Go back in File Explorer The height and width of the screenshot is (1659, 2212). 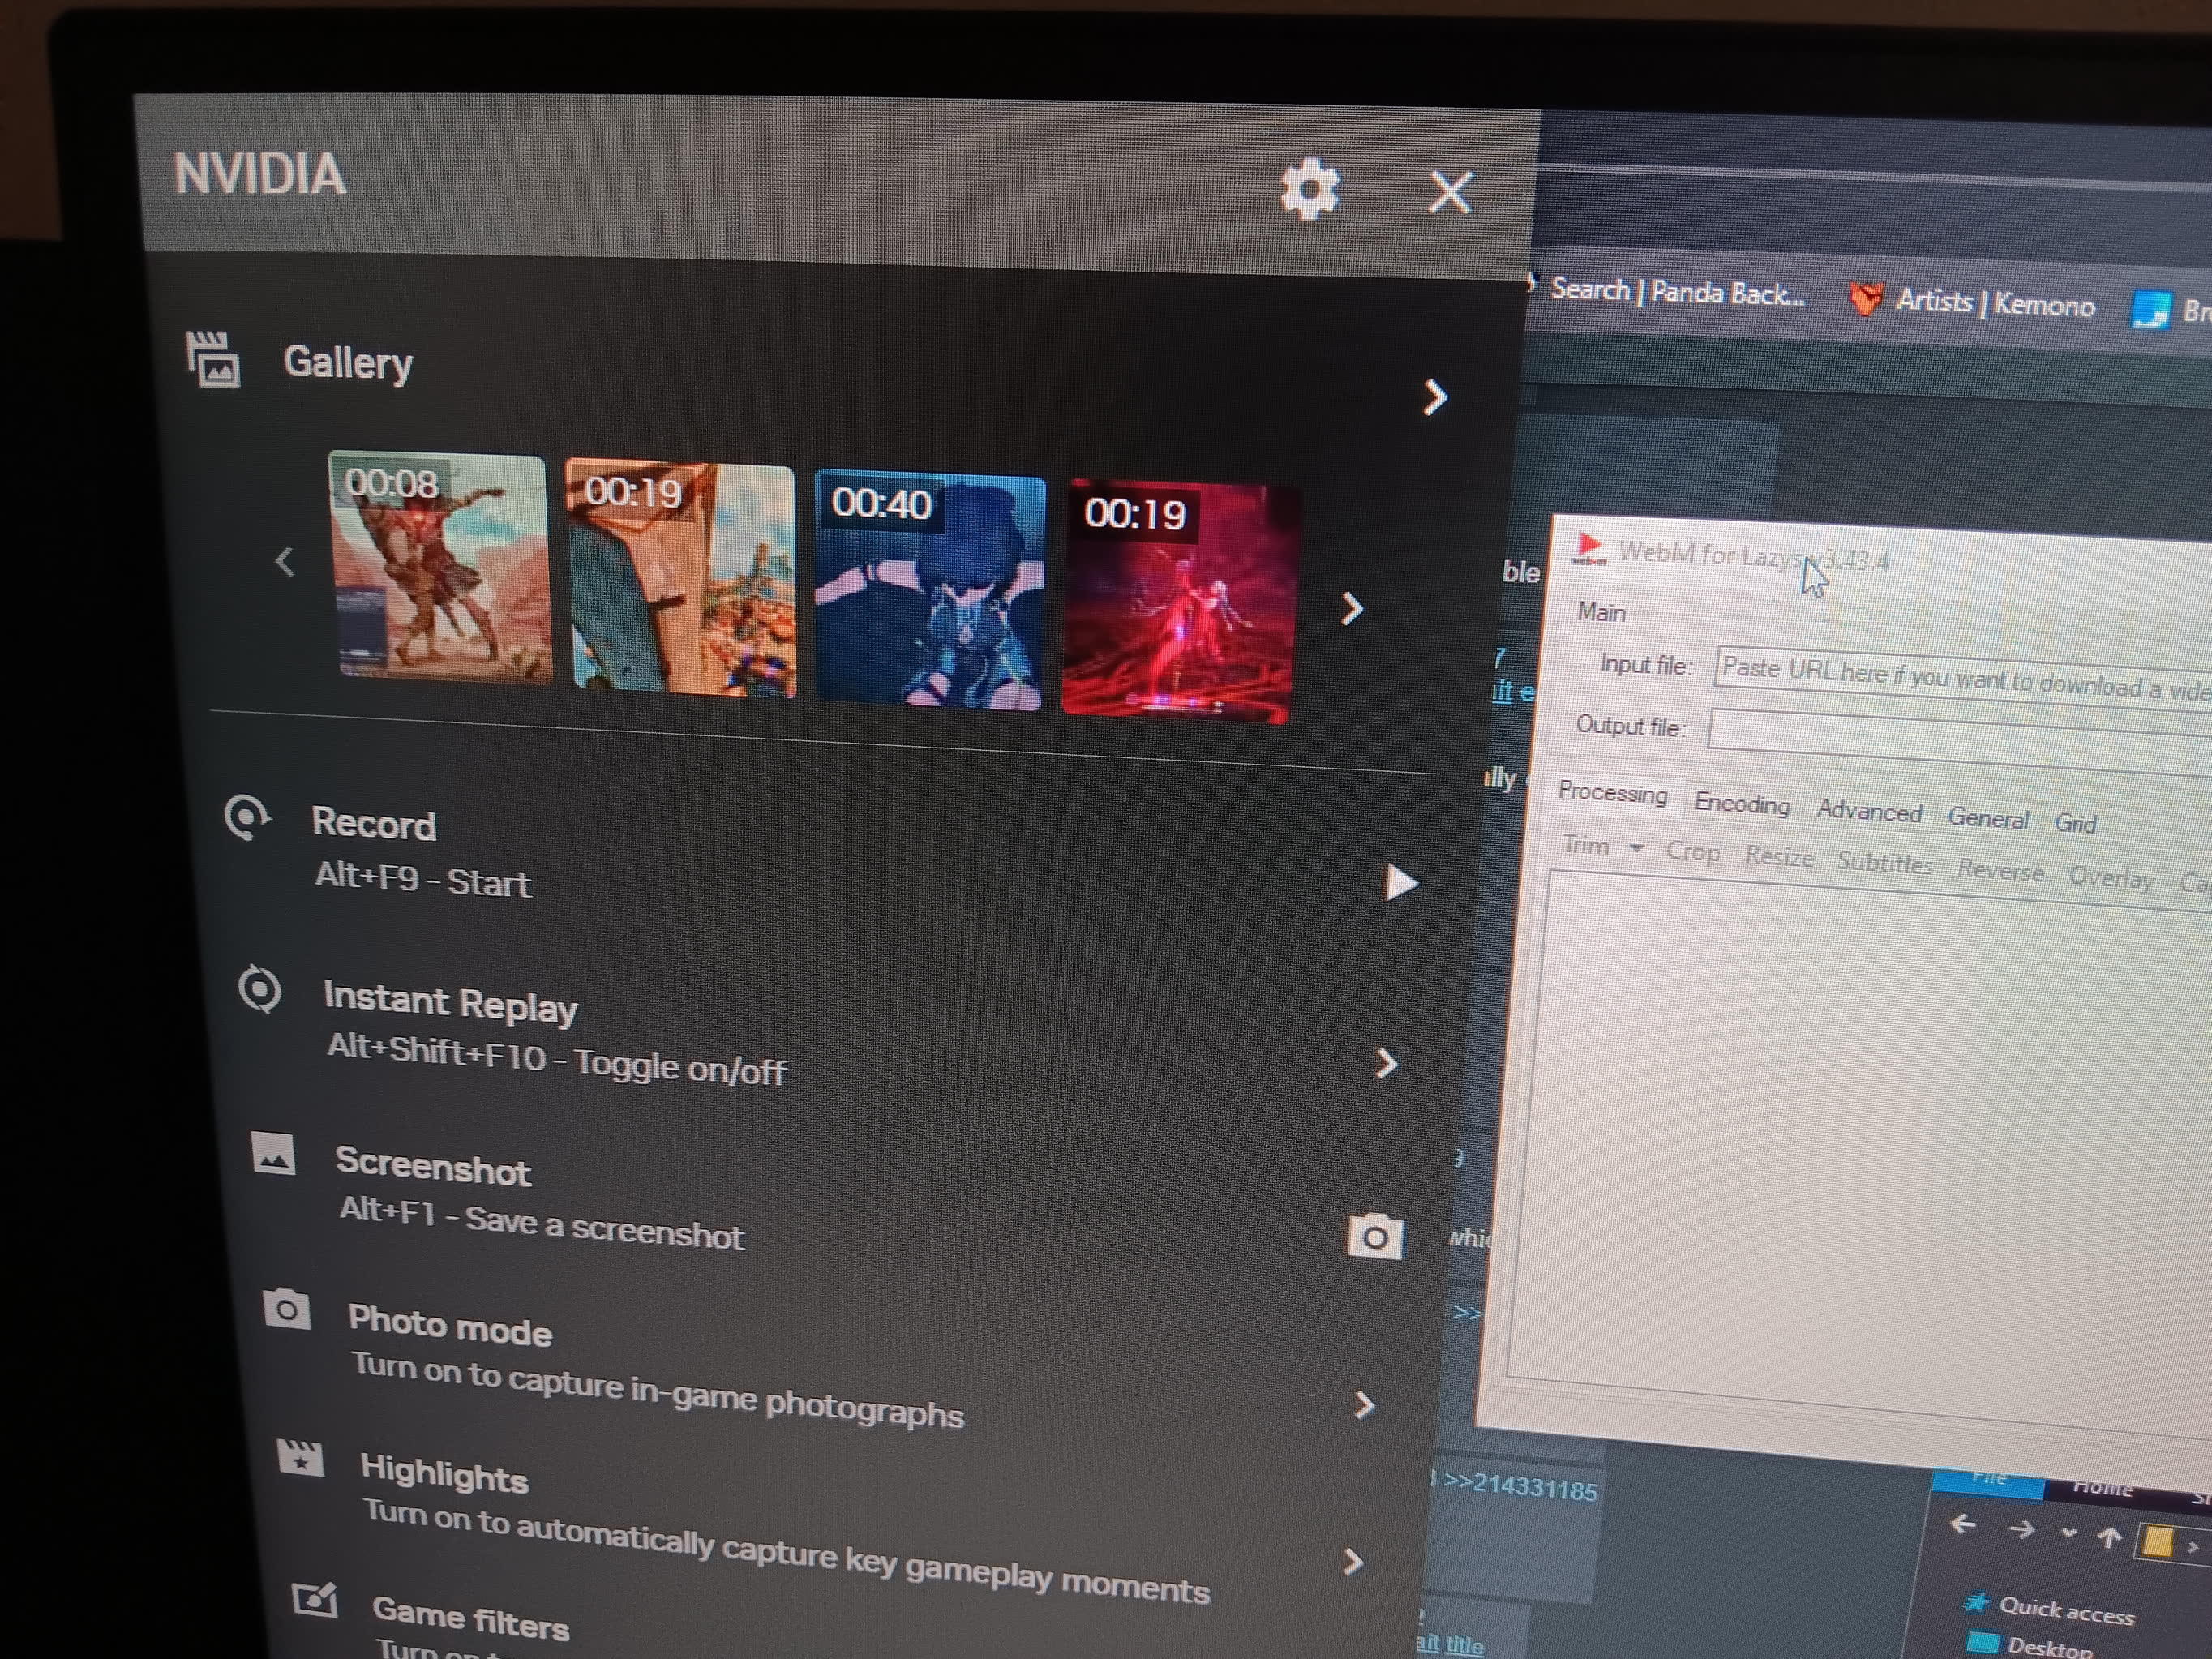click(1963, 1525)
